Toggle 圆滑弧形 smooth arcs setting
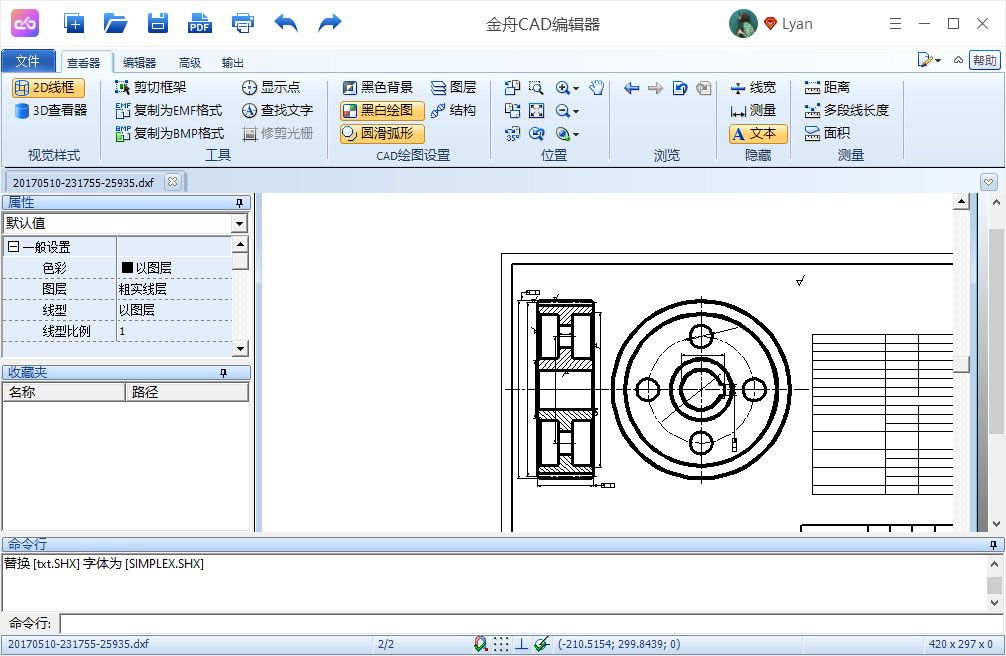Screen dimensions: 1006x656 tap(381, 133)
